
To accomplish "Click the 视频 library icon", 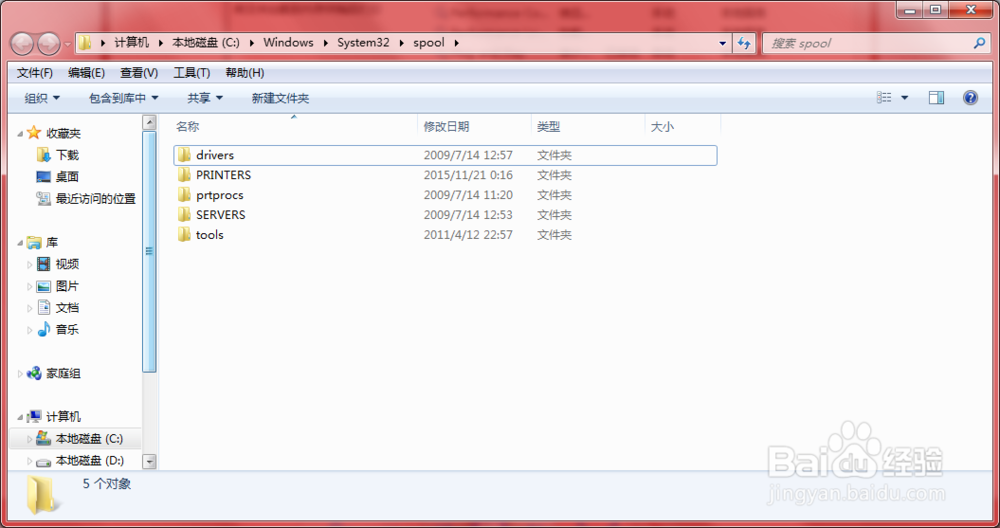I will pyautogui.click(x=43, y=264).
